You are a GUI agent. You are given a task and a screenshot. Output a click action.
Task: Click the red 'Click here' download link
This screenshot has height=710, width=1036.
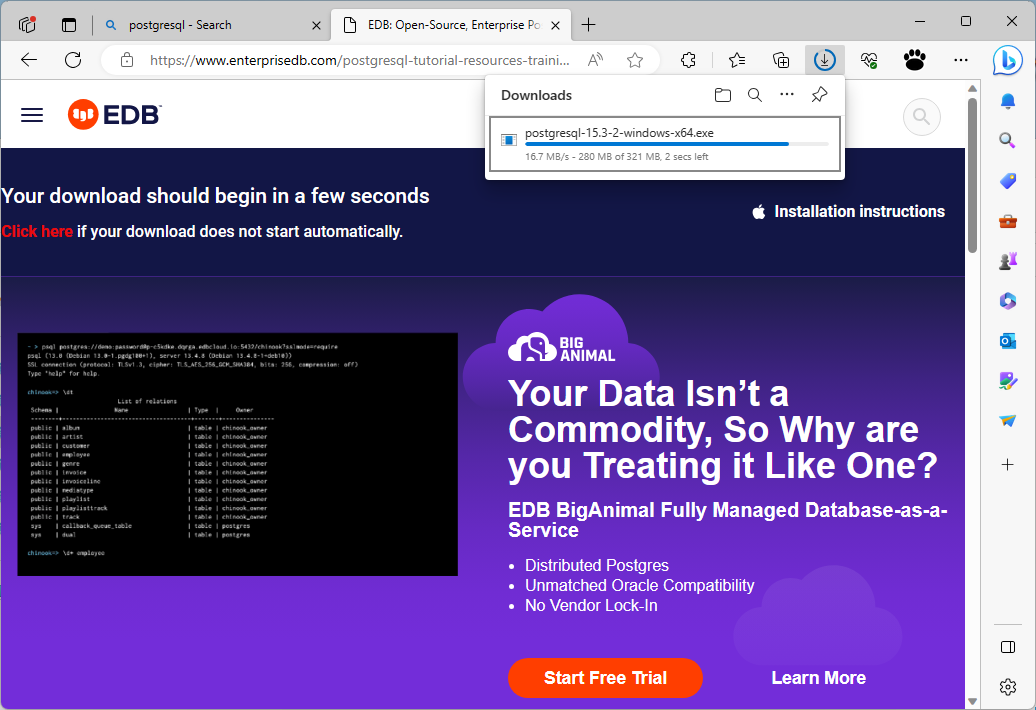(37, 232)
